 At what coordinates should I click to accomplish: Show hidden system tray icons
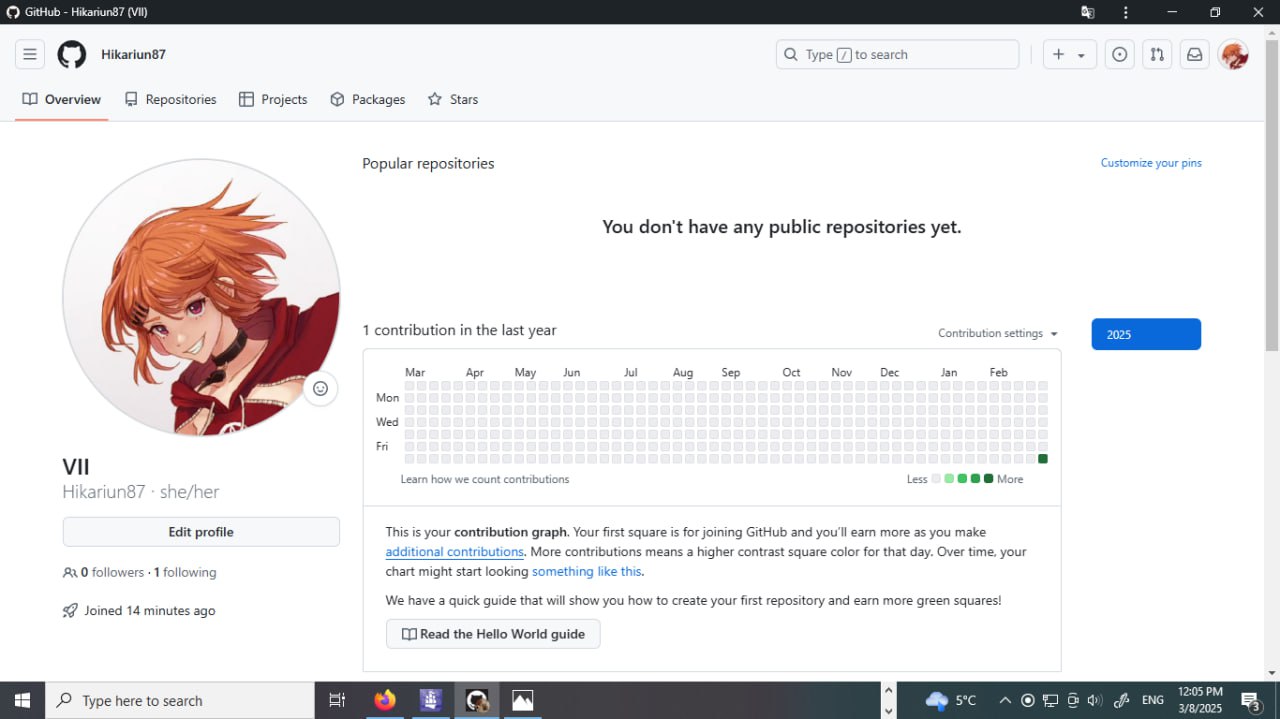[1005, 700]
